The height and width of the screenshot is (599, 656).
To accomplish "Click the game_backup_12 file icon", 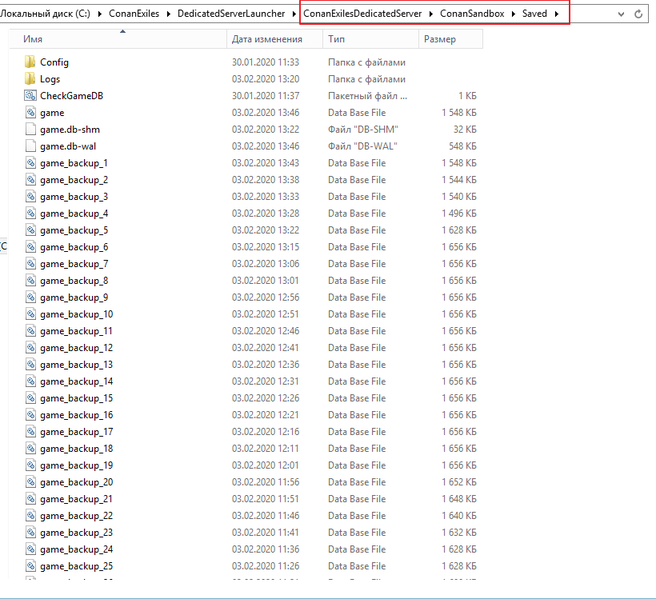I will (x=31, y=348).
